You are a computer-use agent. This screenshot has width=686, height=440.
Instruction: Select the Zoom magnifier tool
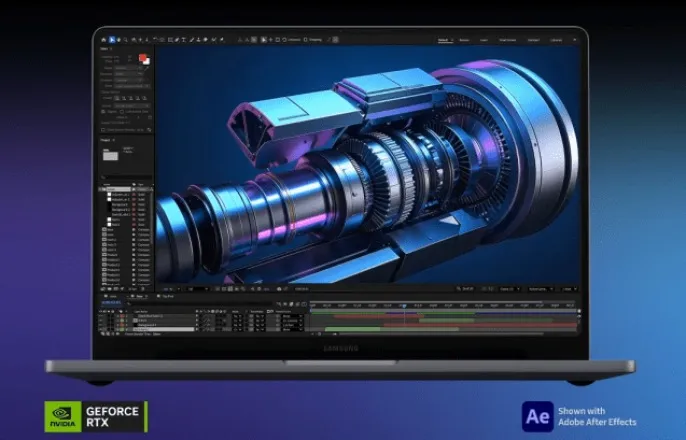pyautogui.click(x=126, y=40)
